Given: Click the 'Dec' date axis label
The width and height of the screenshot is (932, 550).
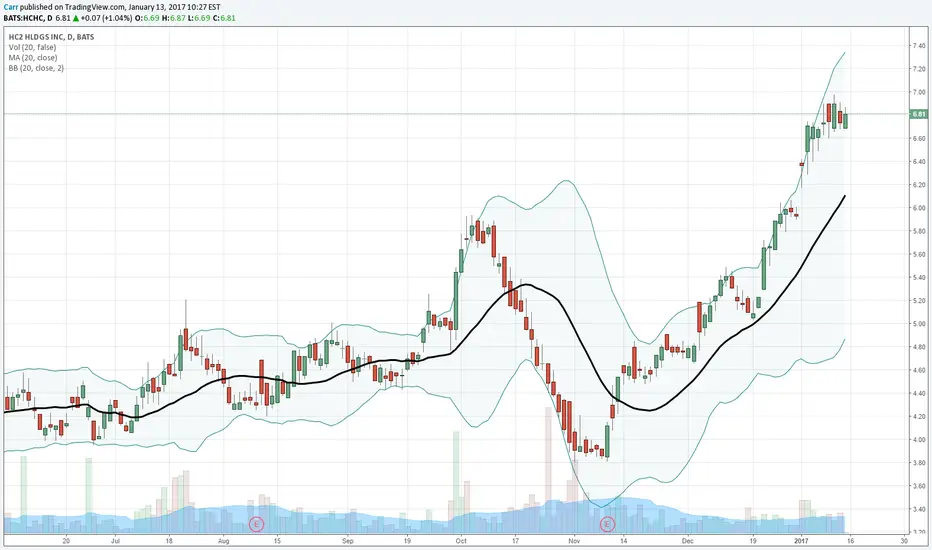Looking at the screenshot, I should pyautogui.click(x=688, y=541).
